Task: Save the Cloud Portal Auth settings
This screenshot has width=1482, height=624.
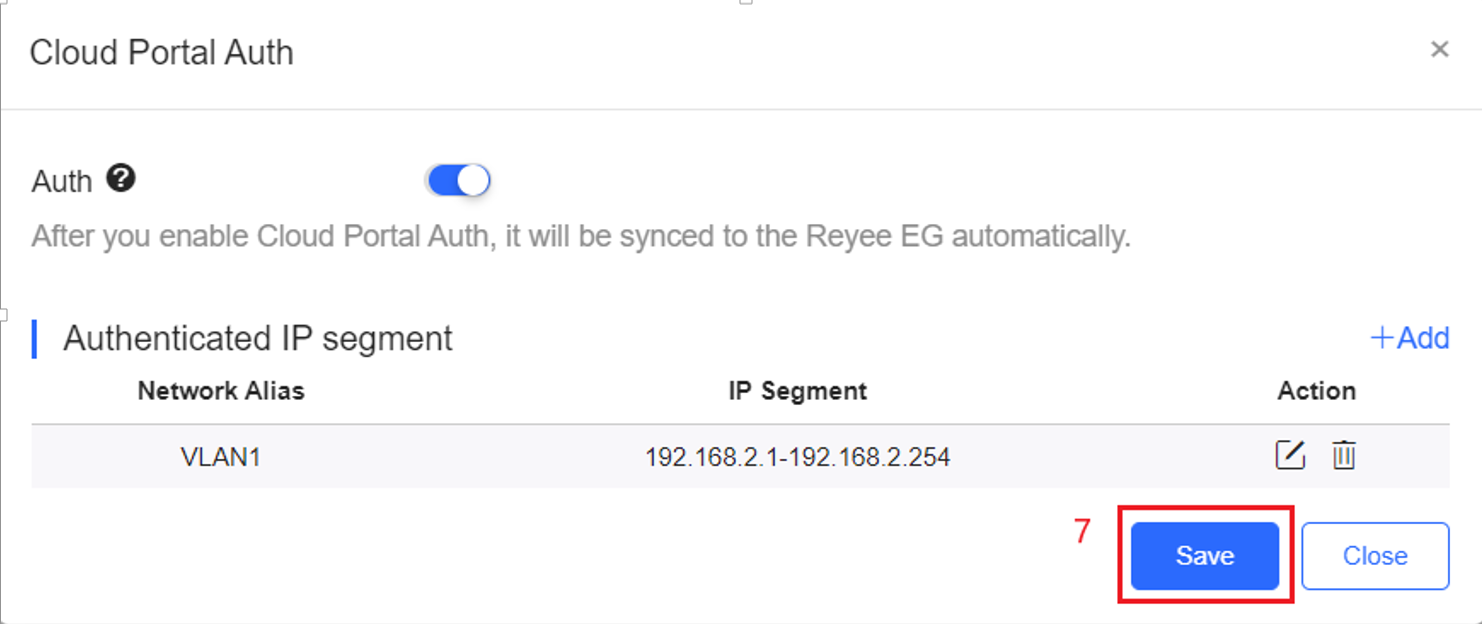Action: pyautogui.click(x=1205, y=556)
